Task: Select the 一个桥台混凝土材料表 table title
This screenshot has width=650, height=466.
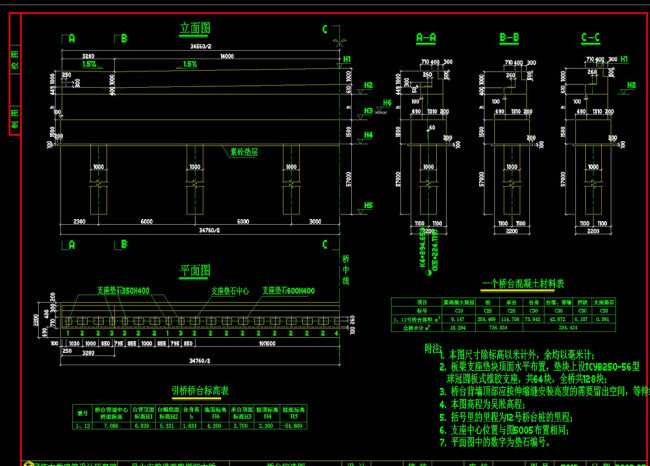Action: (x=522, y=284)
